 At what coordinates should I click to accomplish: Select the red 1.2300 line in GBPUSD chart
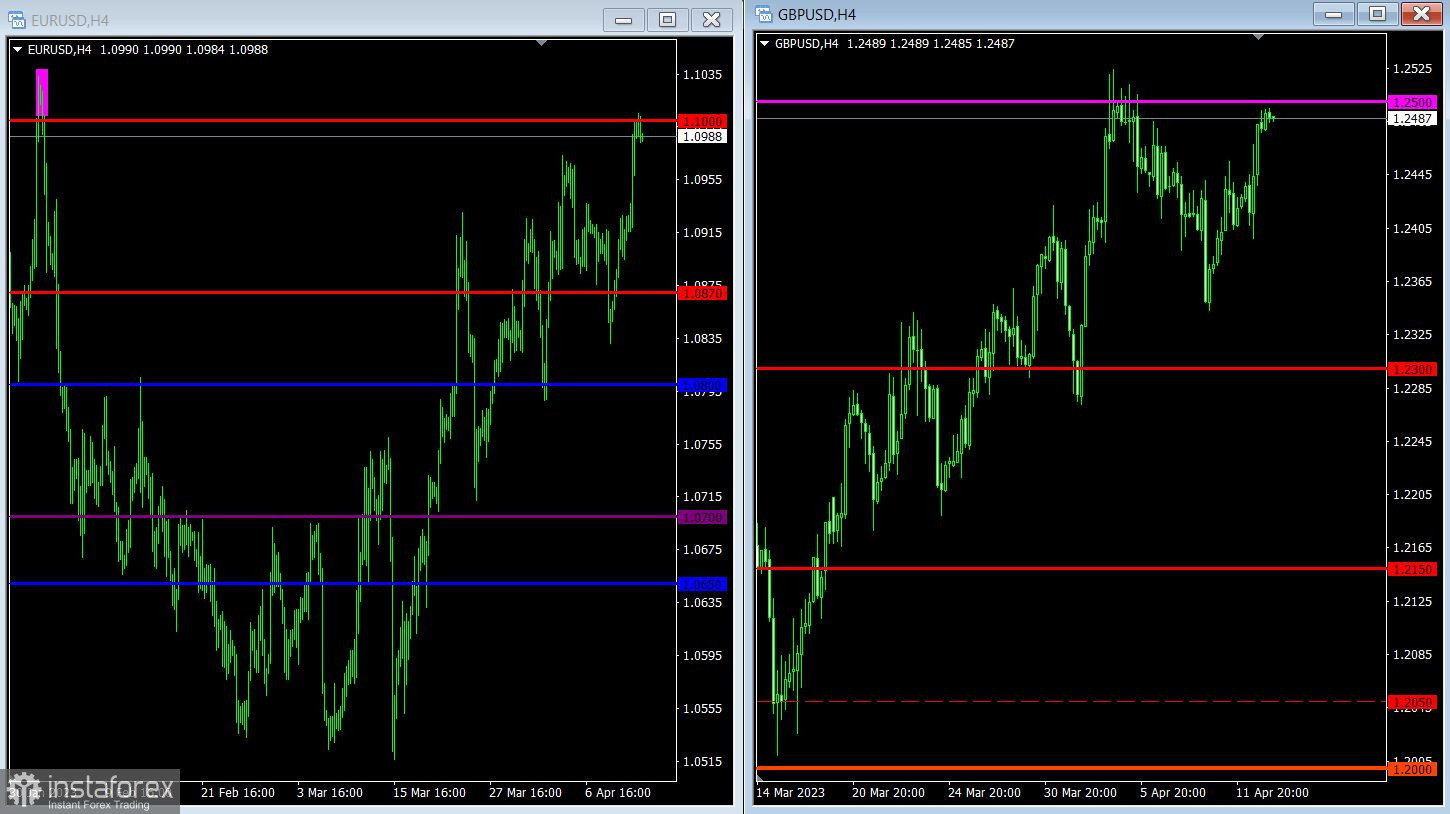click(1071, 368)
